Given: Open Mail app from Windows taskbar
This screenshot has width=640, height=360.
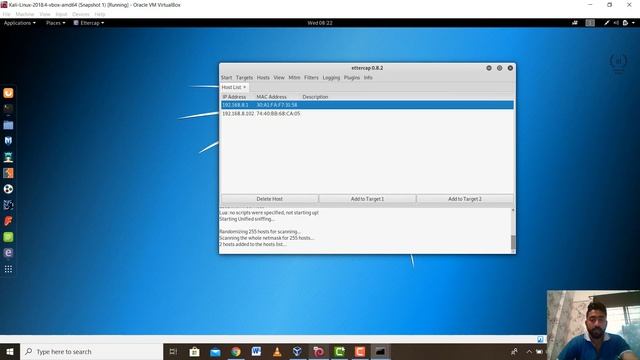Looking at the screenshot, I should click(x=215, y=351).
